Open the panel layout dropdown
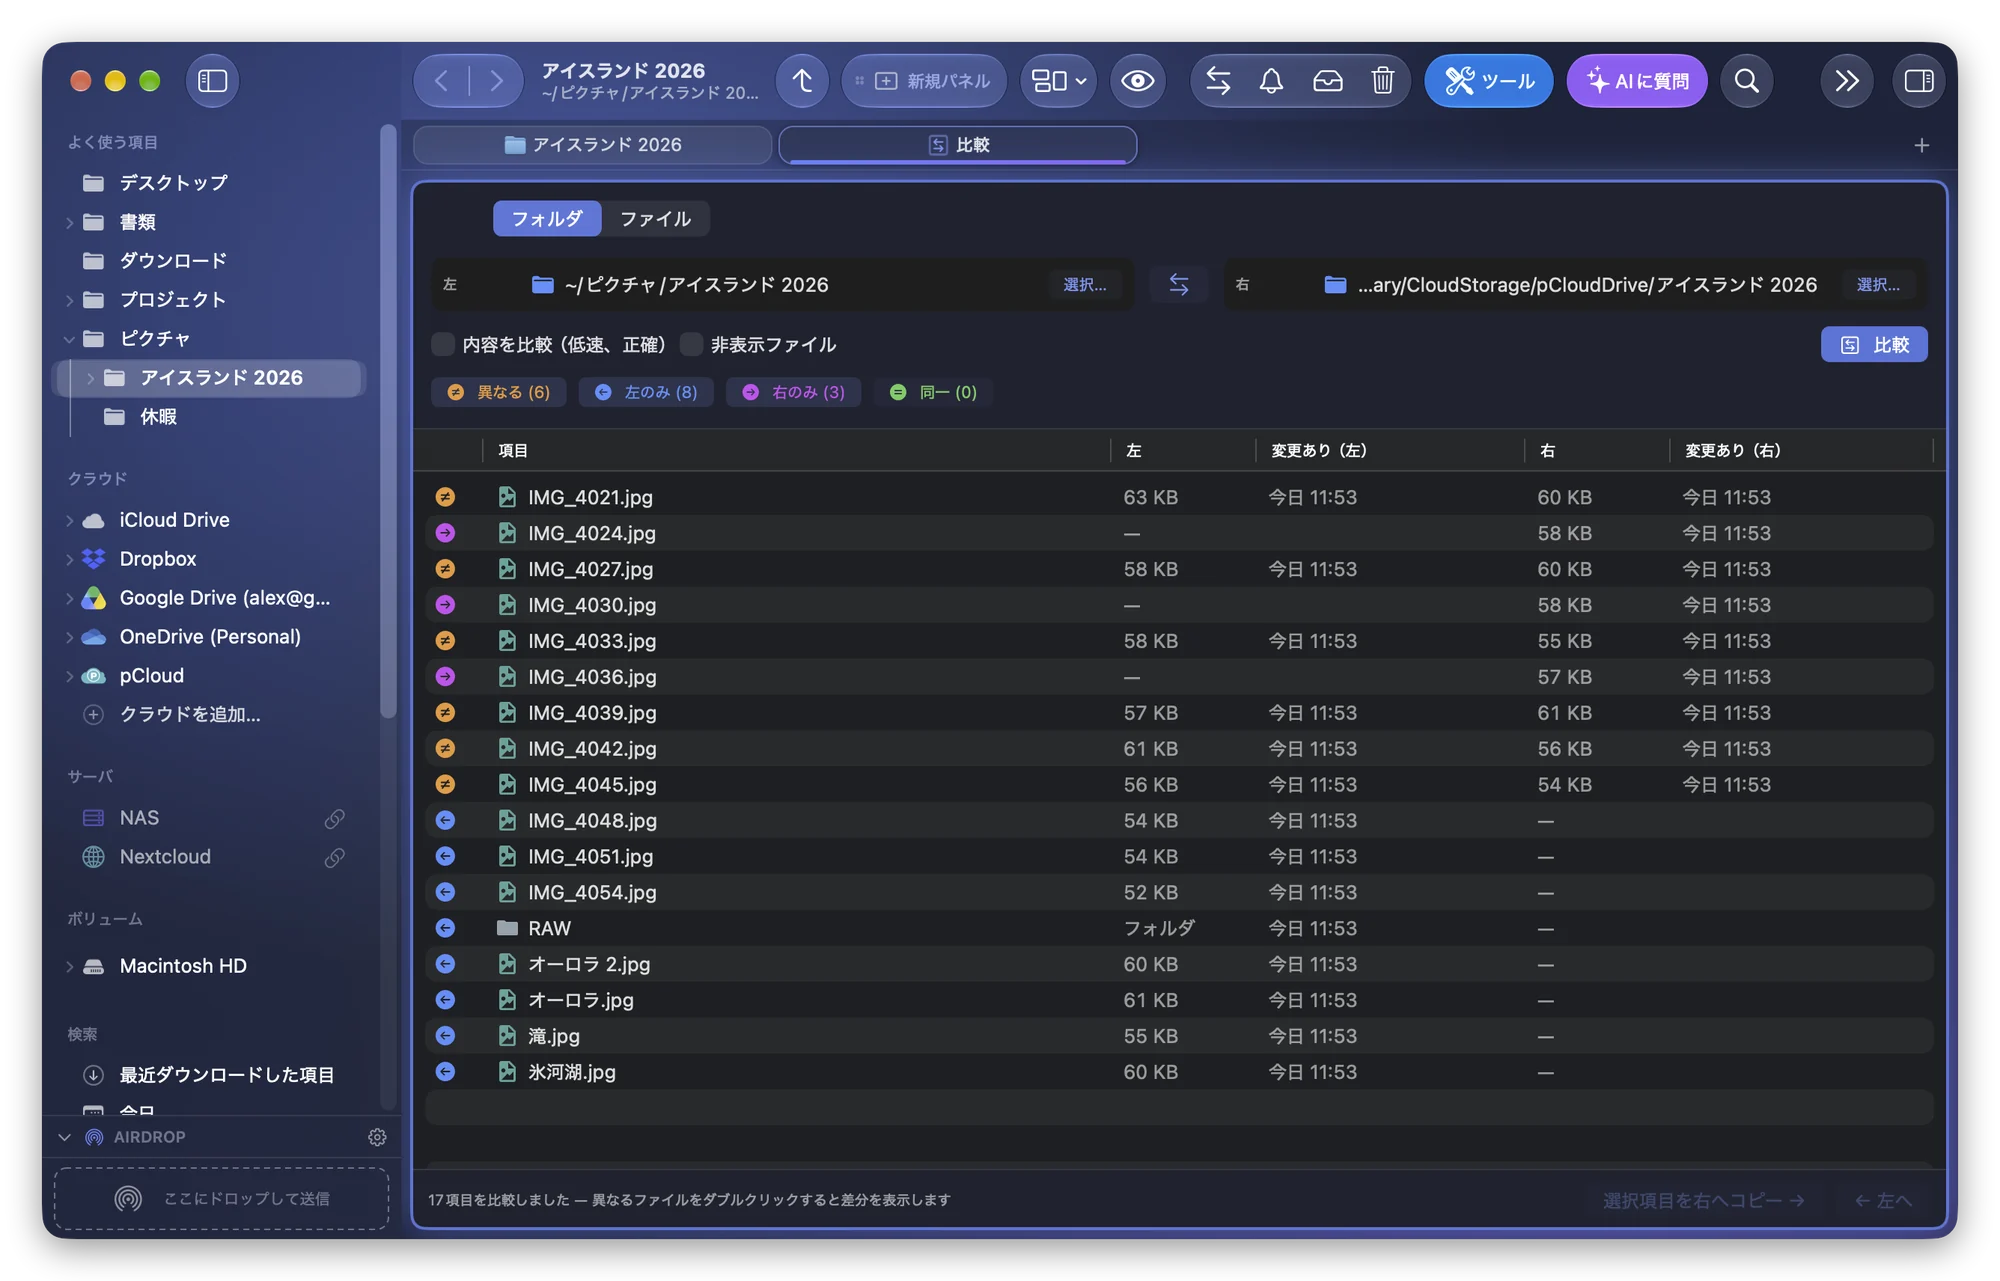This screenshot has height=1281, width=2000. (x=1059, y=81)
